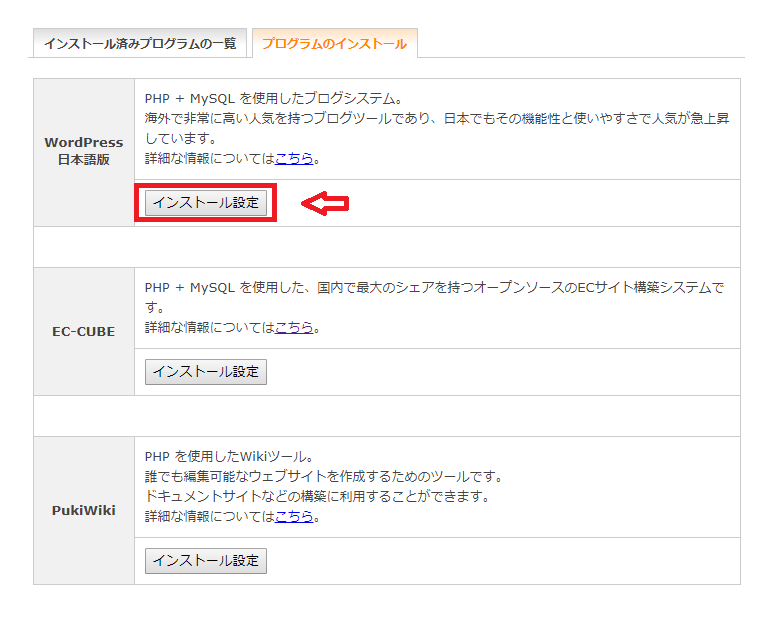
Task: Open the こちら link in WordPress description
Action: click(294, 159)
